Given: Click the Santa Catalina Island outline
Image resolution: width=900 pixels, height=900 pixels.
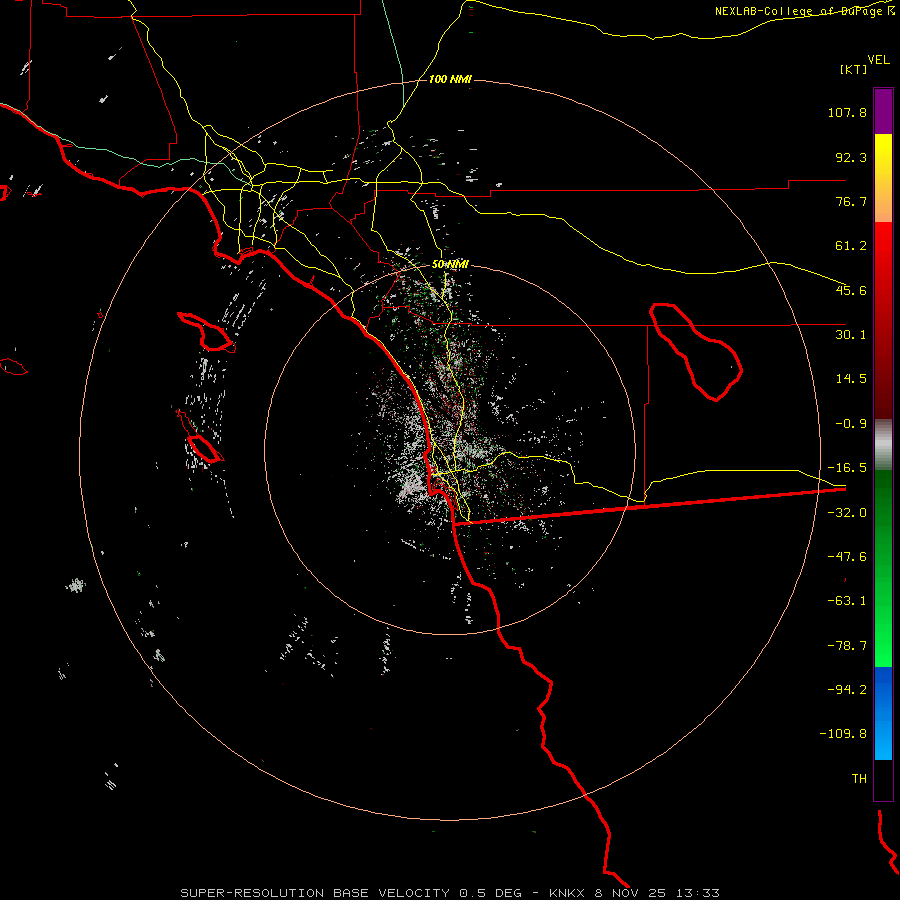Looking at the screenshot, I should point(207,332).
